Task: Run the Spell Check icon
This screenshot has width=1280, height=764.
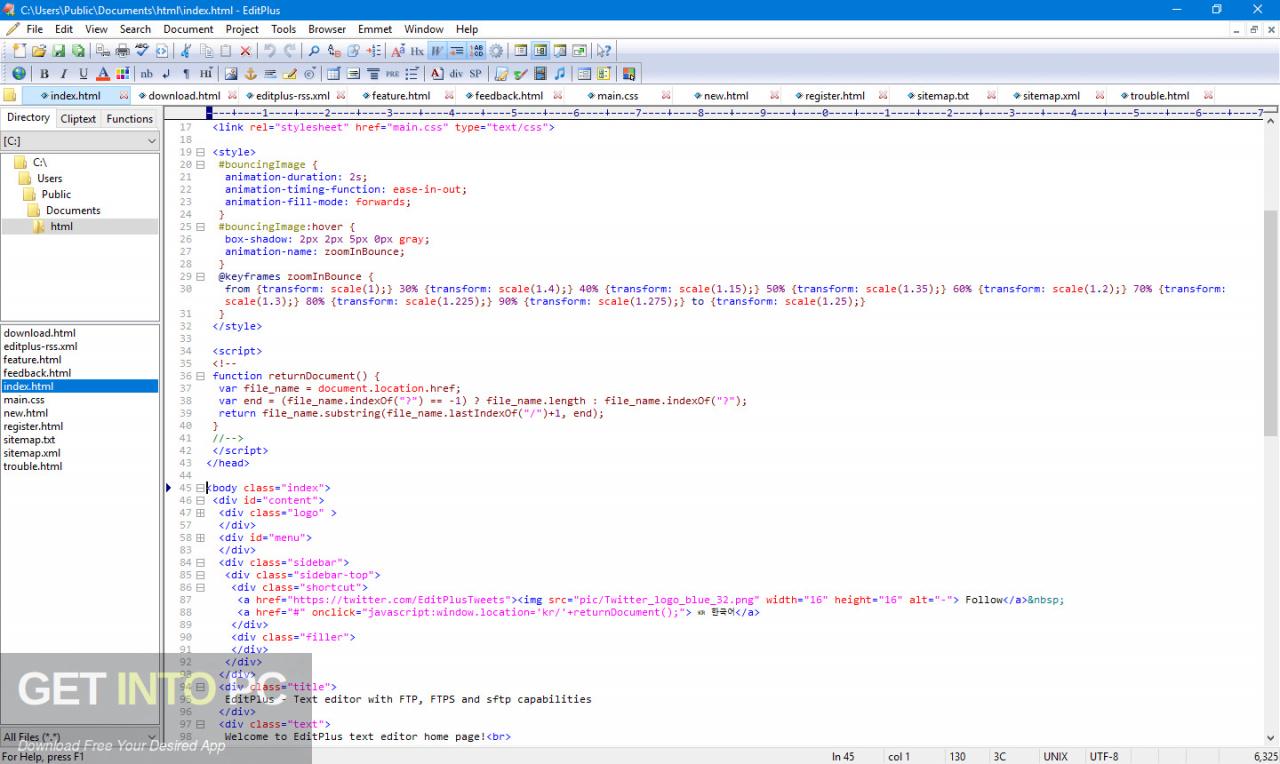Action: (x=142, y=50)
